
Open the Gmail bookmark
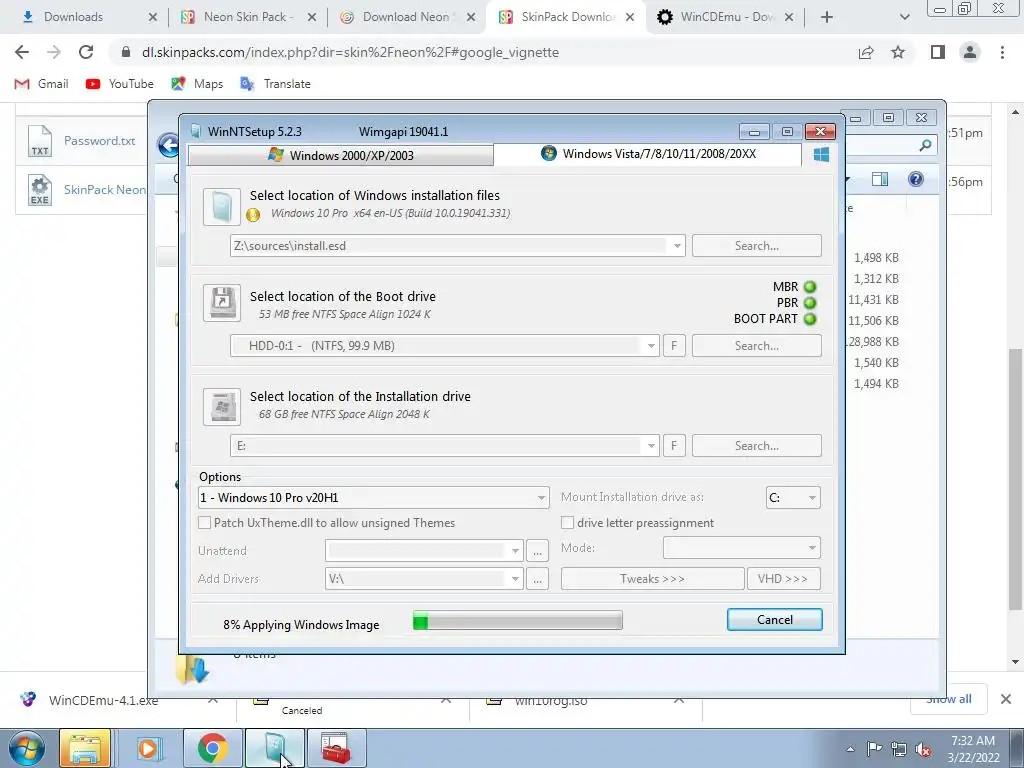click(41, 84)
